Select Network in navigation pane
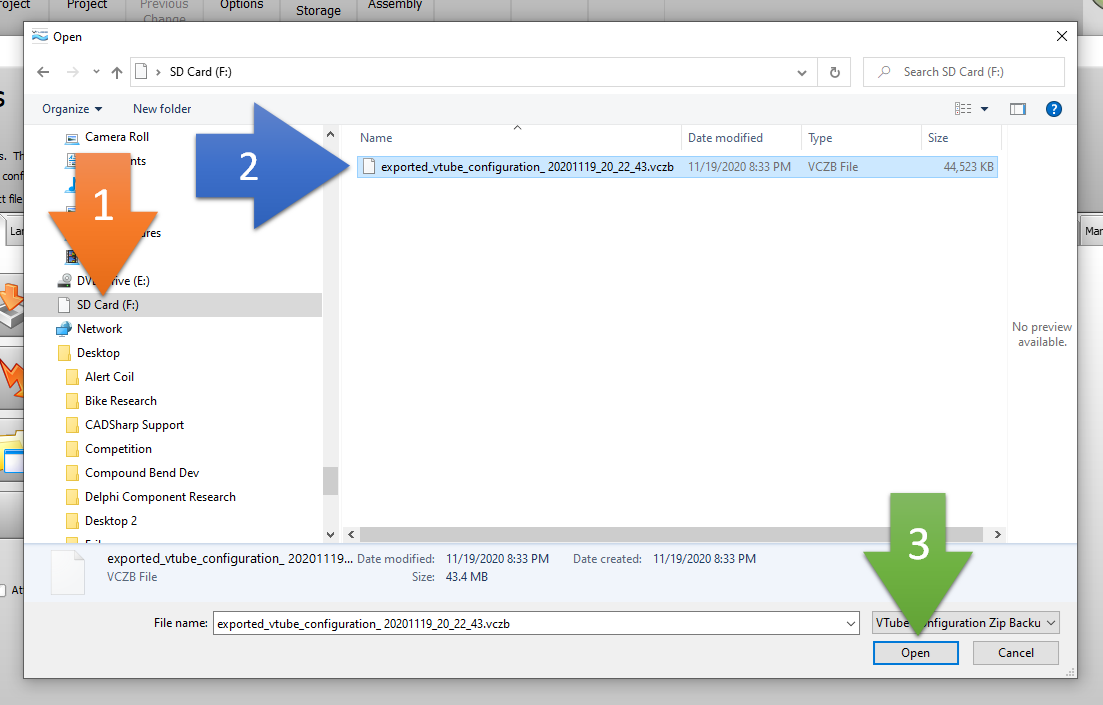 [99, 329]
